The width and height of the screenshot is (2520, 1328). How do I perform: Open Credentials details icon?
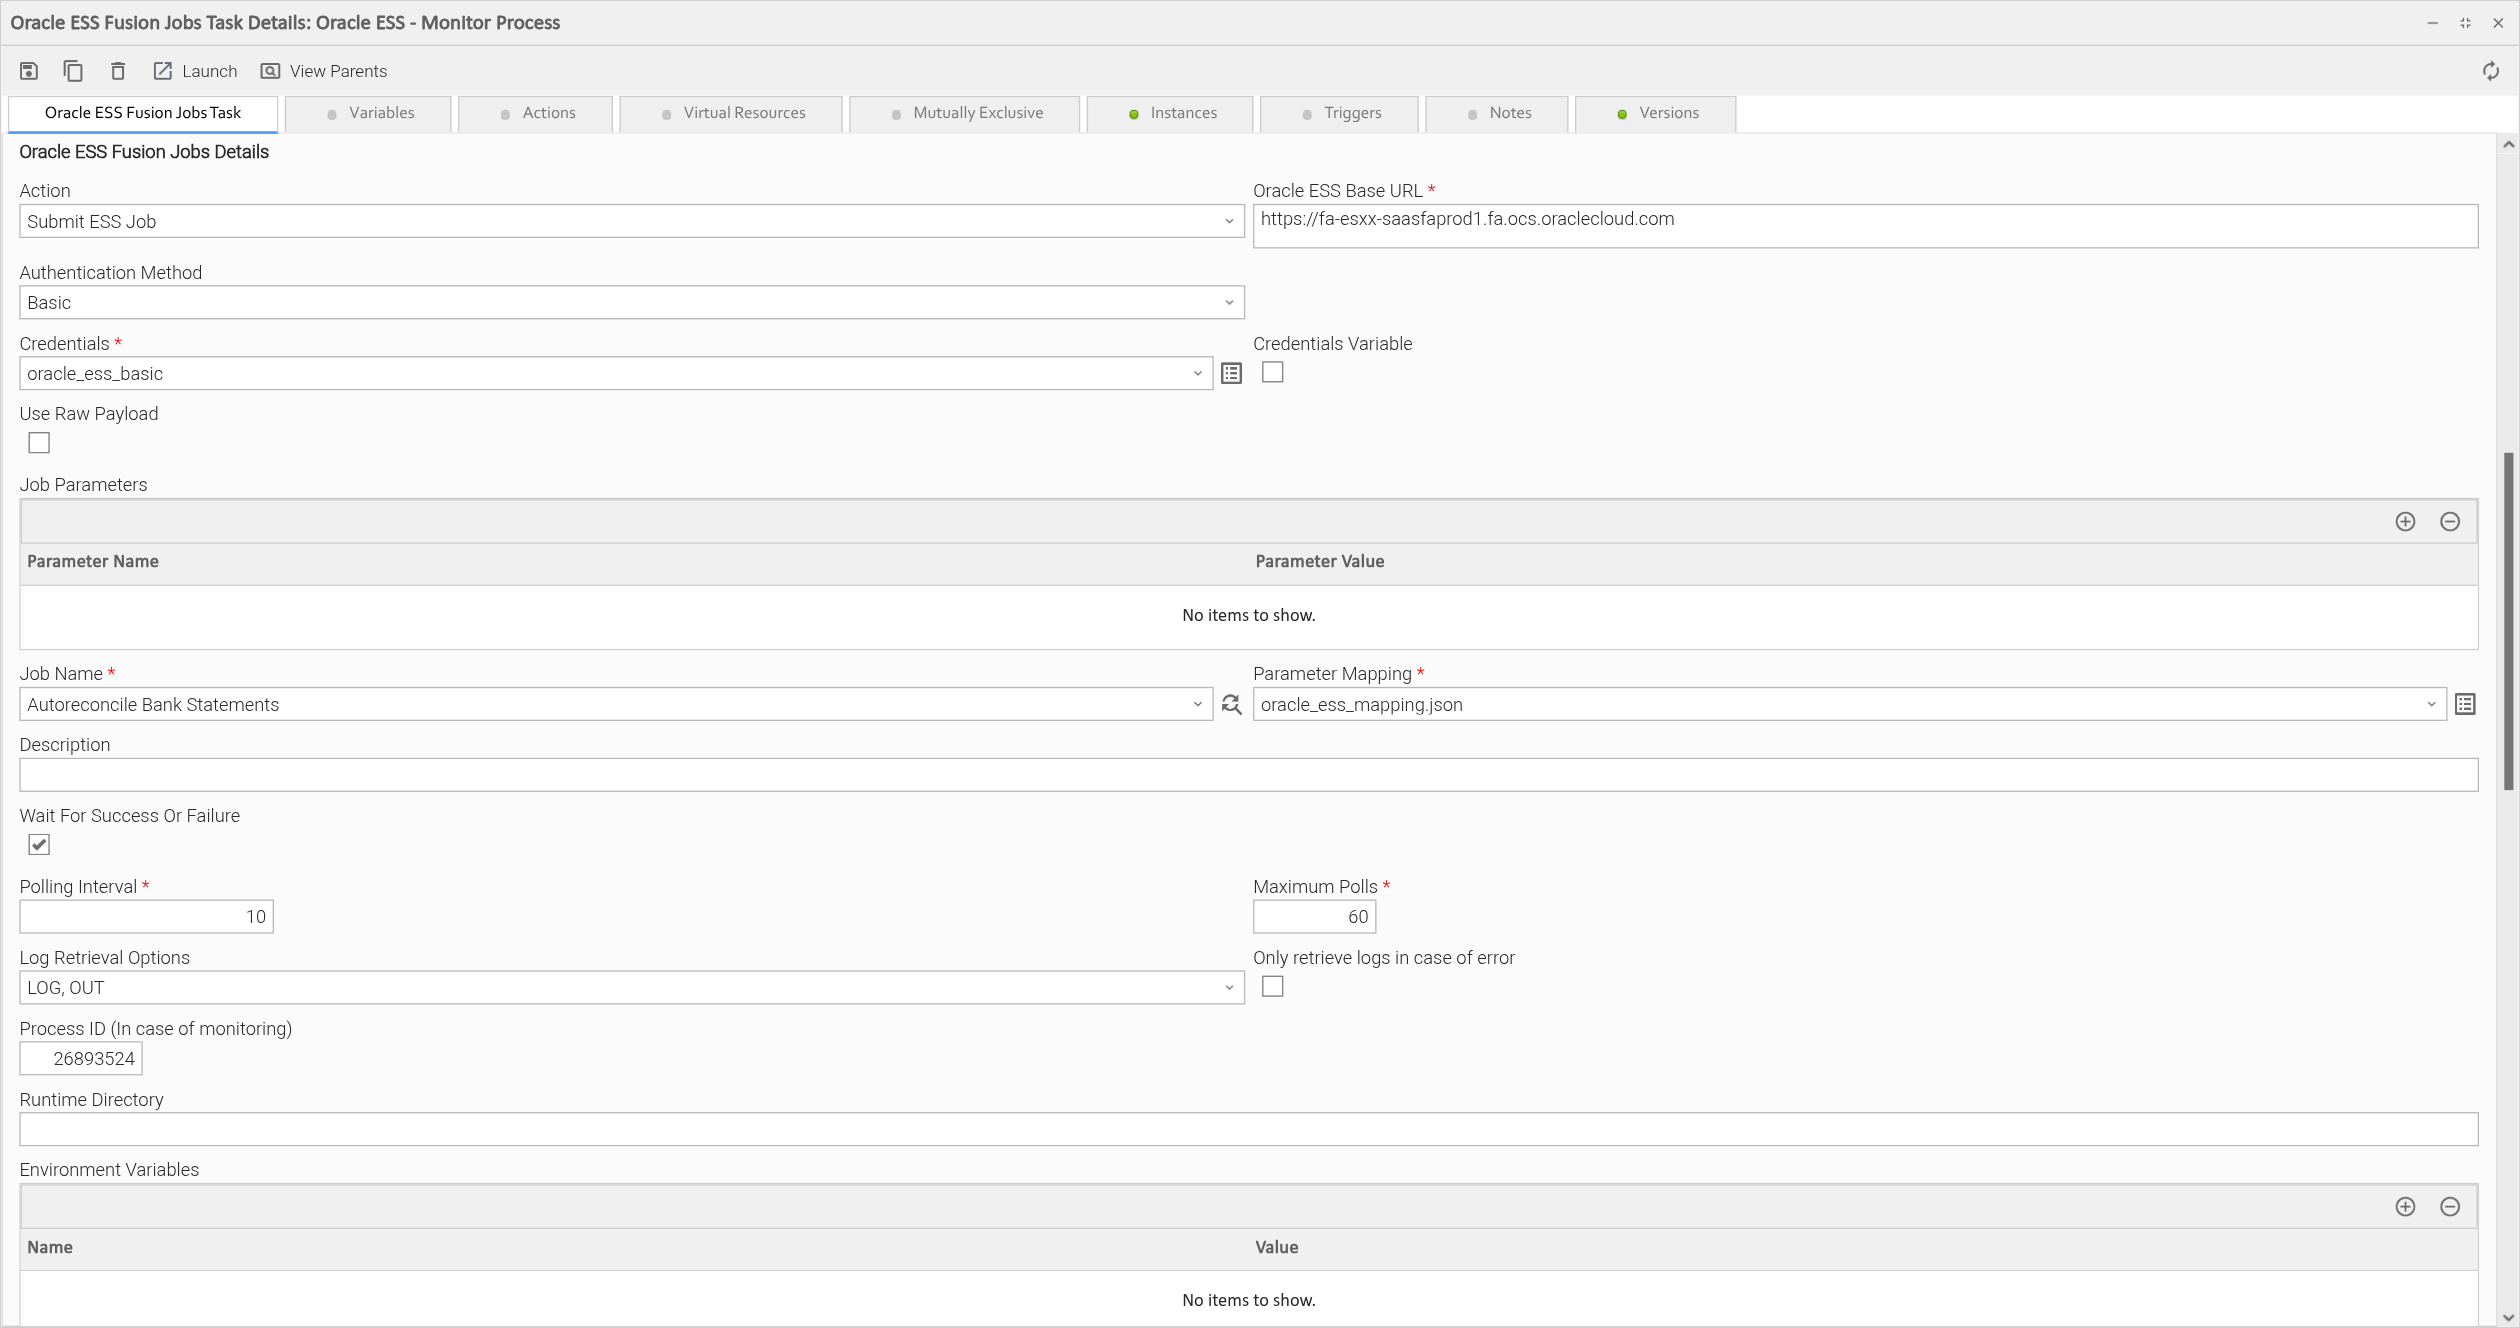(1231, 373)
